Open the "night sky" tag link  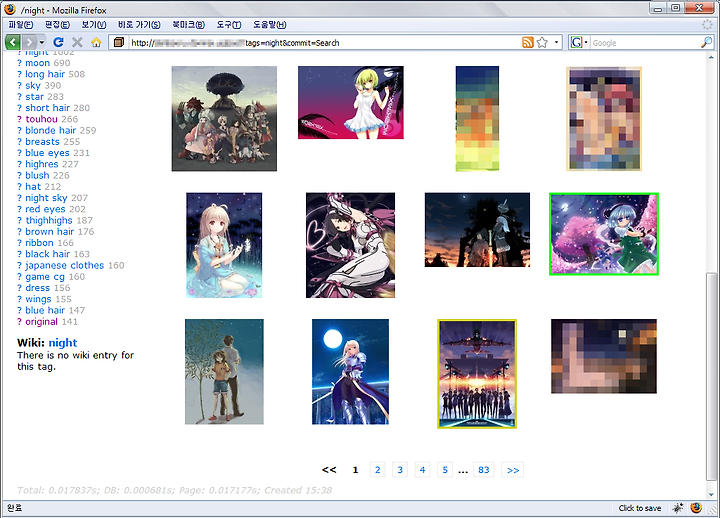pyautogui.click(x=46, y=198)
